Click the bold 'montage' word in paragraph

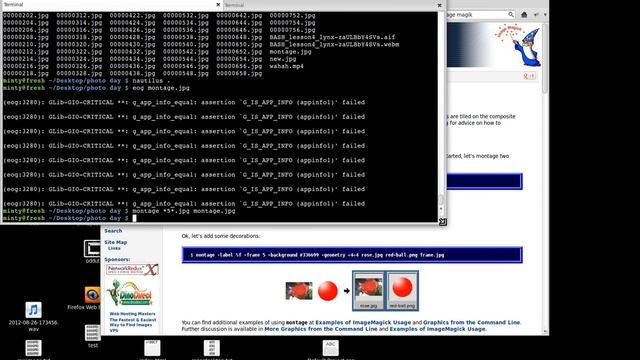pyautogui.click(x=297, y=322)
